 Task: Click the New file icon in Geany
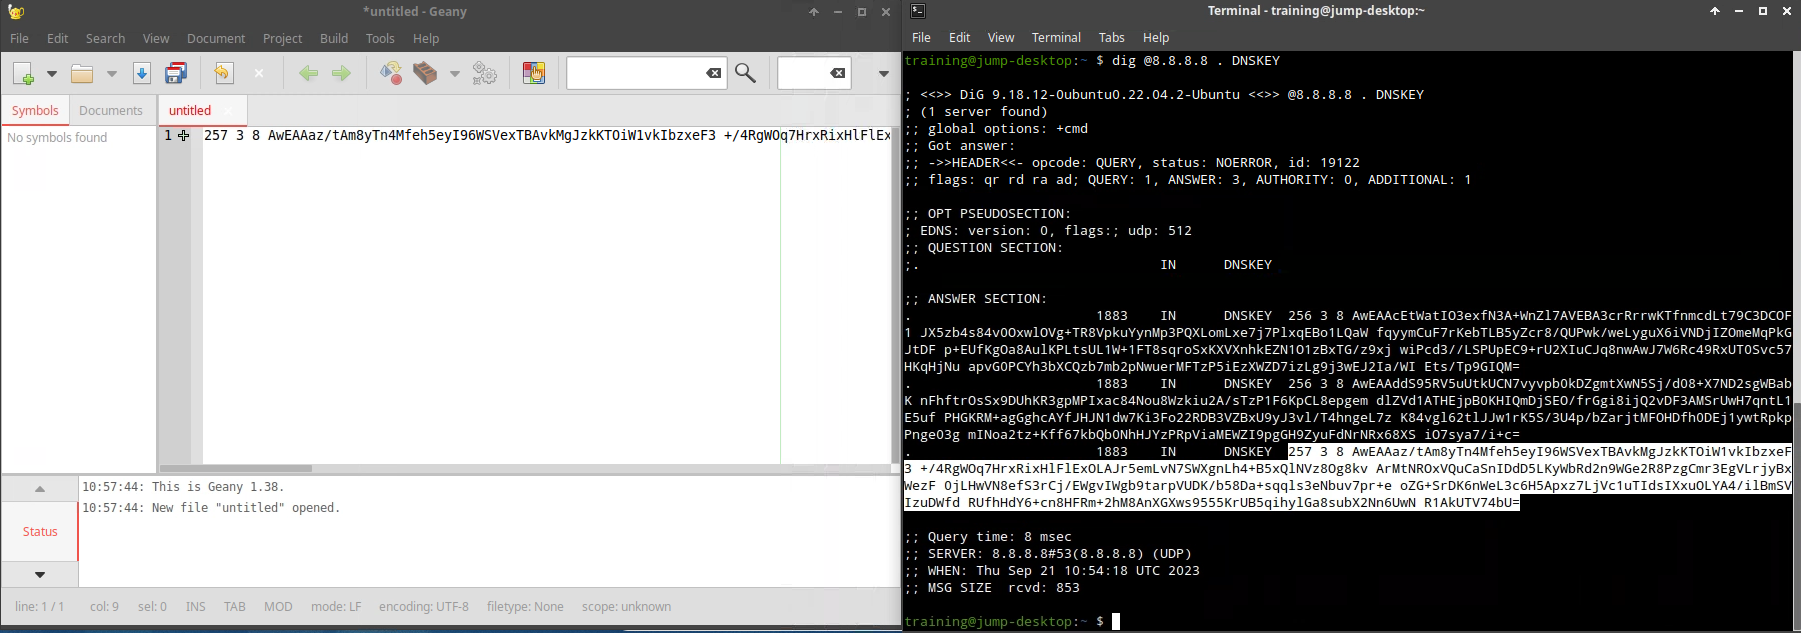coord(23,73)
